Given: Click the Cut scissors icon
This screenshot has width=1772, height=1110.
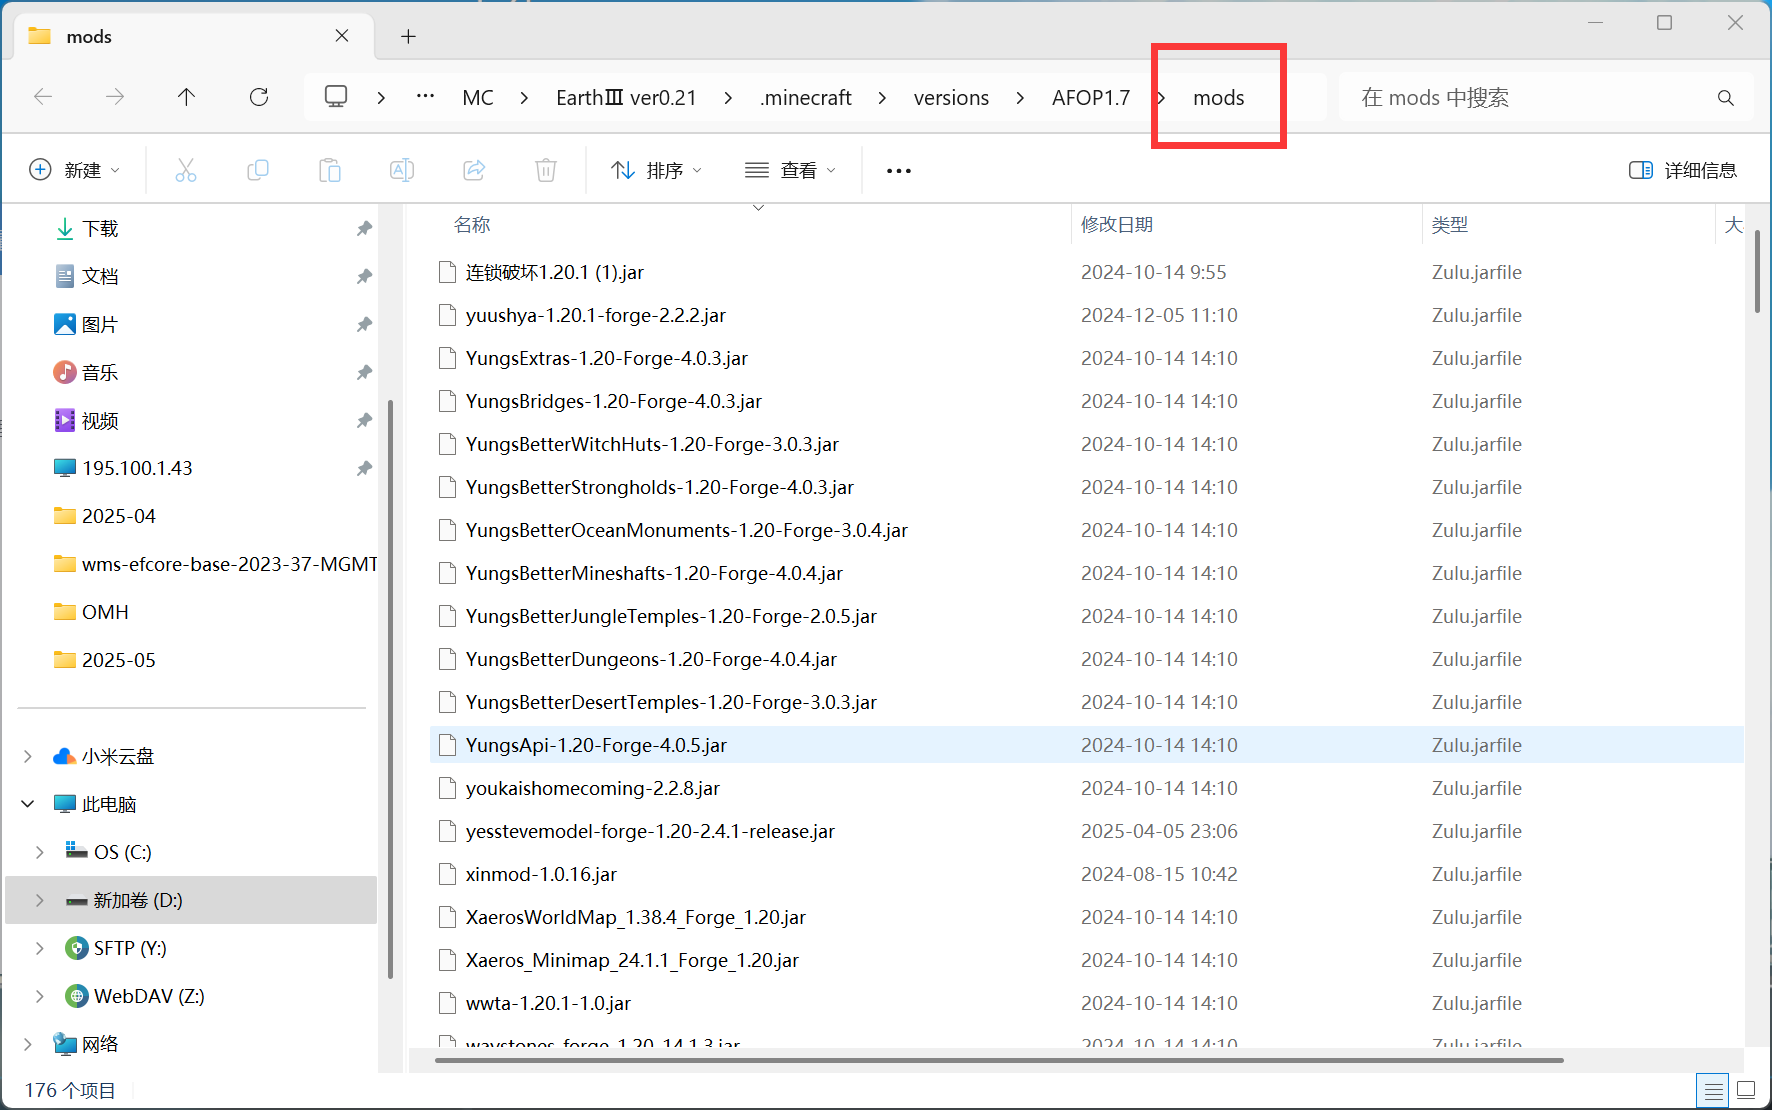Looking at the screenshot, I should pyautogui.click(x=186, y=170).
